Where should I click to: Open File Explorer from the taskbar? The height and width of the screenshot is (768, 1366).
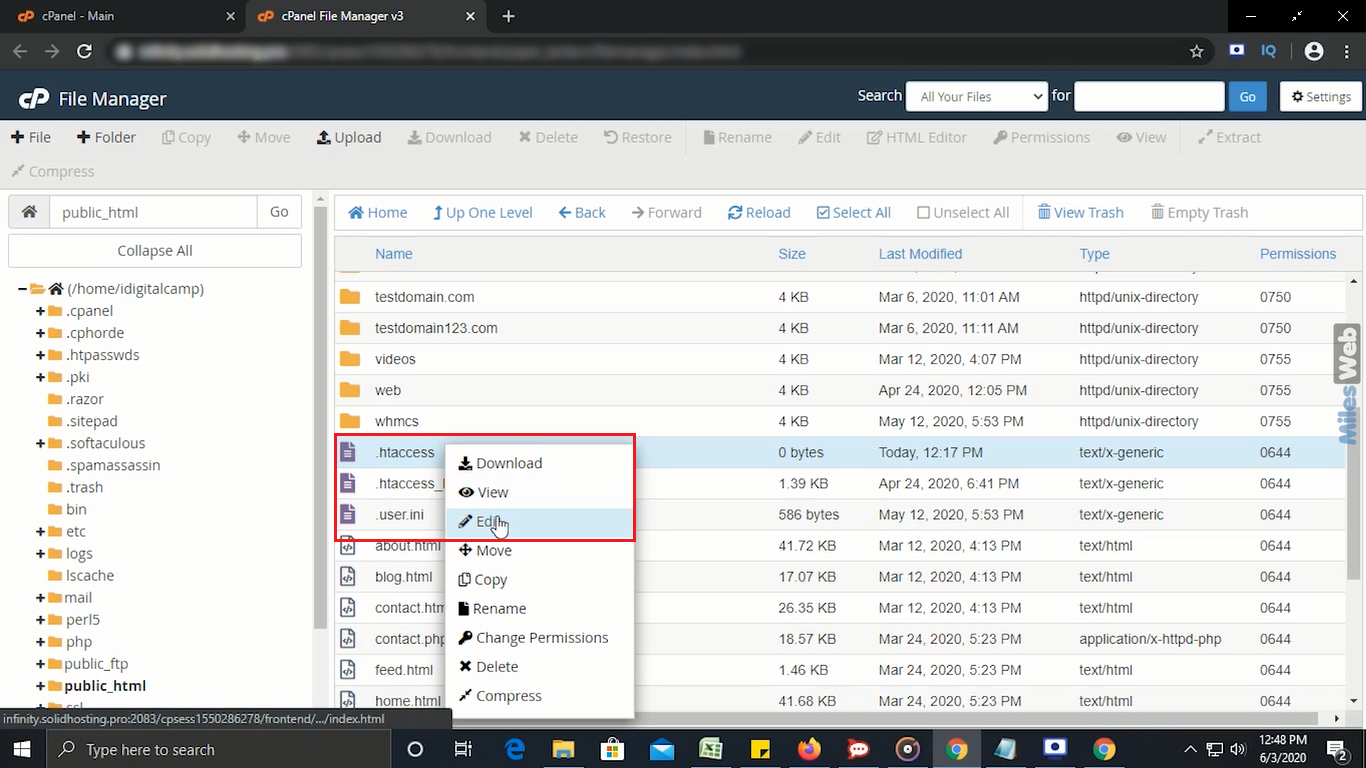(x=563, y=749)
